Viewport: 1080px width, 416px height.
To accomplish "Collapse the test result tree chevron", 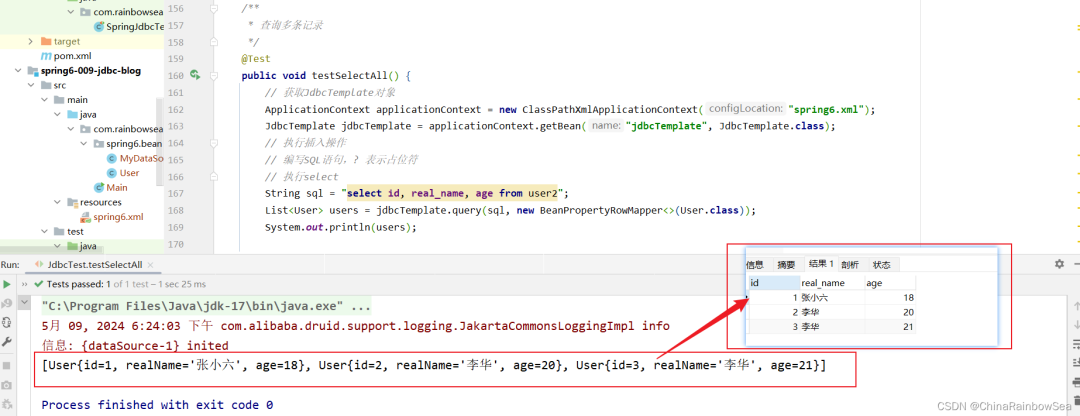I will point(25,303).
